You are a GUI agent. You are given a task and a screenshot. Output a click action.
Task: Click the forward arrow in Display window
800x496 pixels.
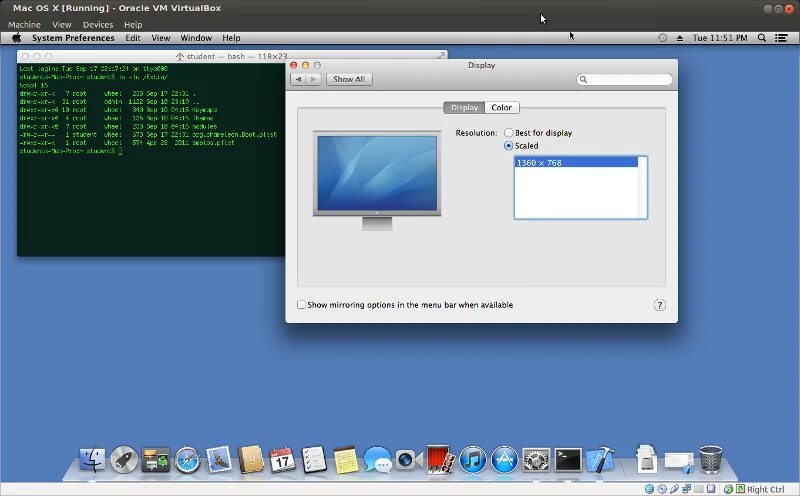(313, 79)
